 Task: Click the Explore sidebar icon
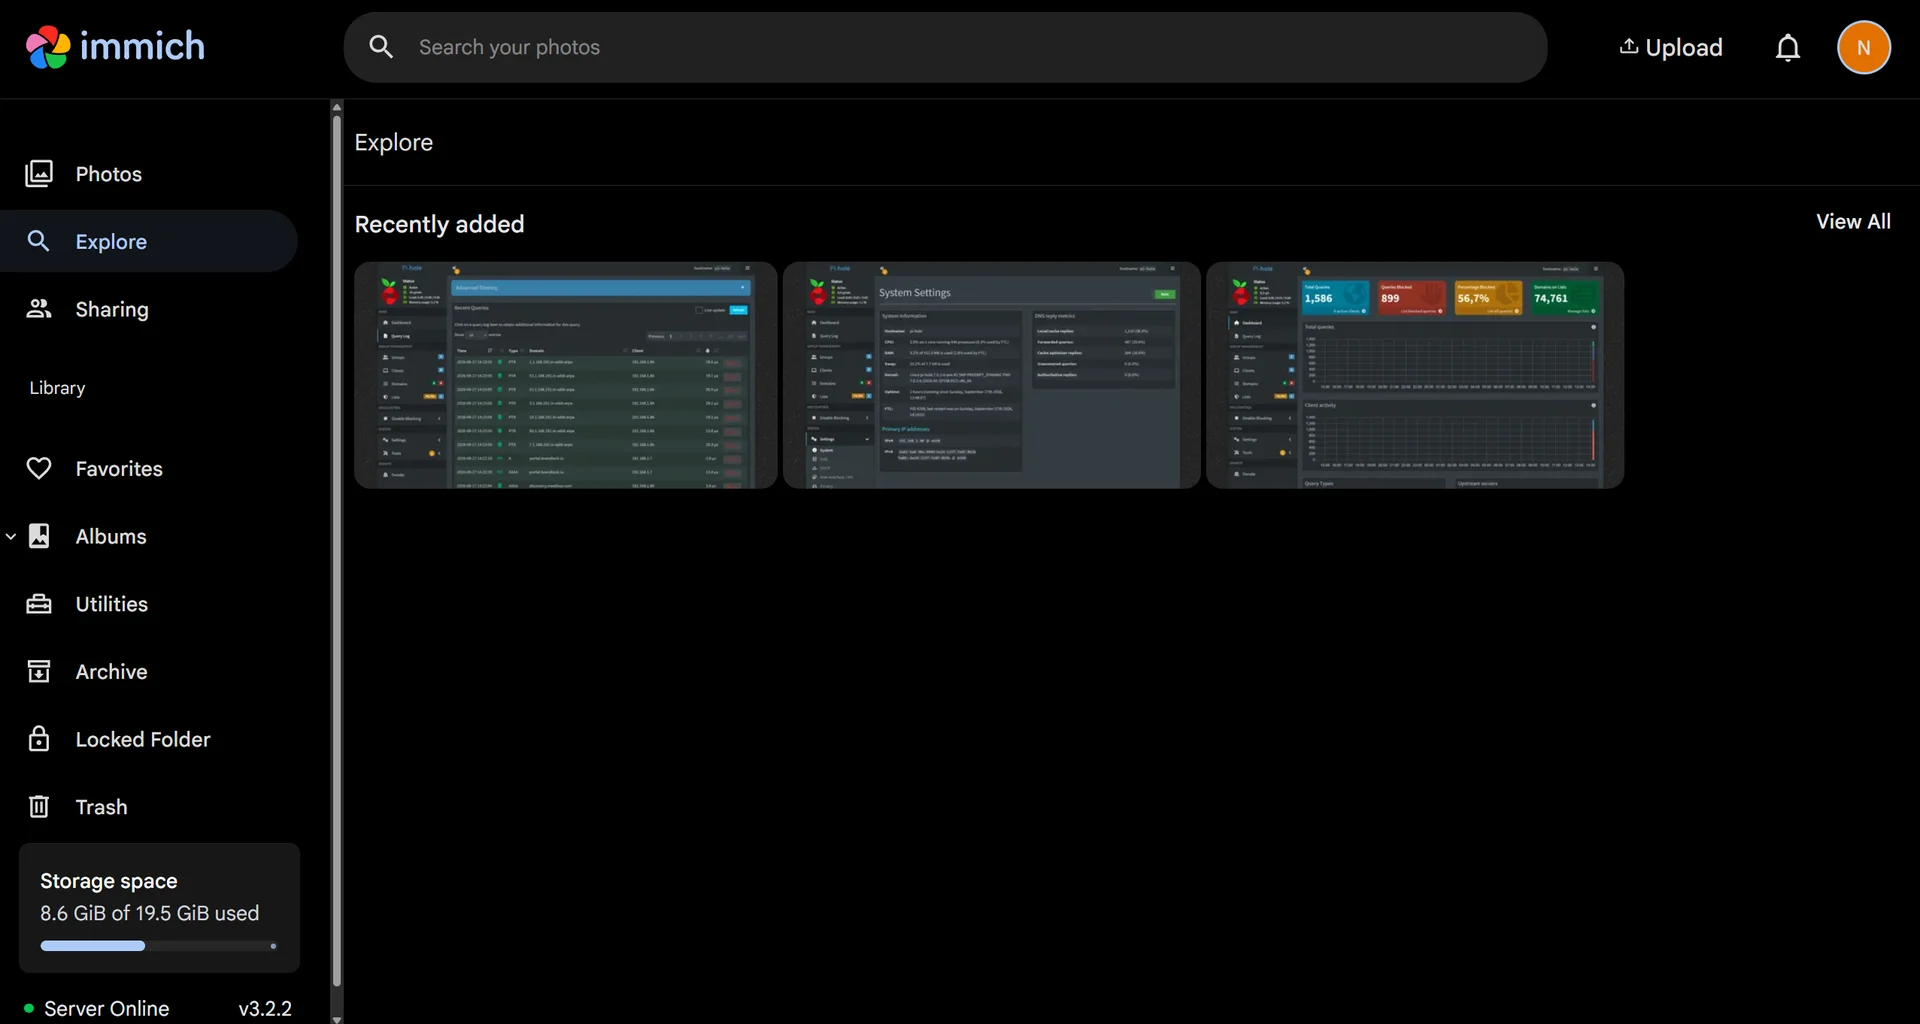tap(39, 241)
